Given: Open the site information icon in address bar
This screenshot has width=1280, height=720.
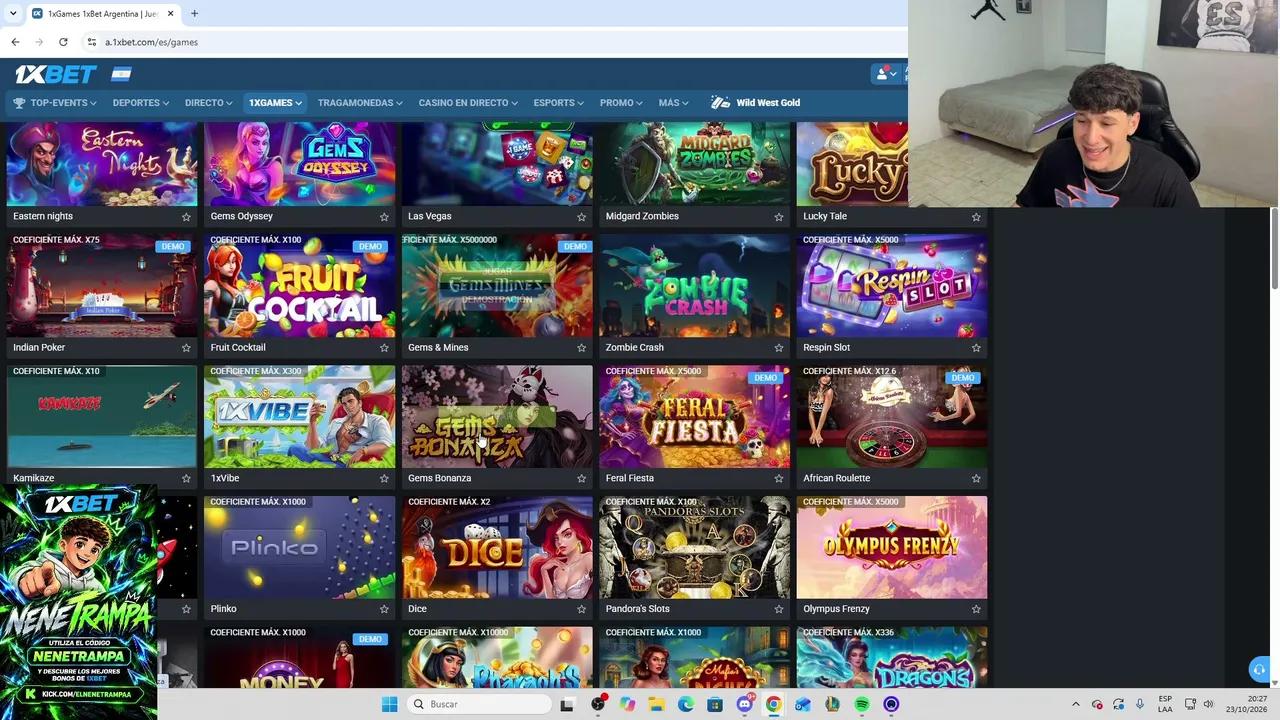Looking at the screenshot, I should point(91,42).
